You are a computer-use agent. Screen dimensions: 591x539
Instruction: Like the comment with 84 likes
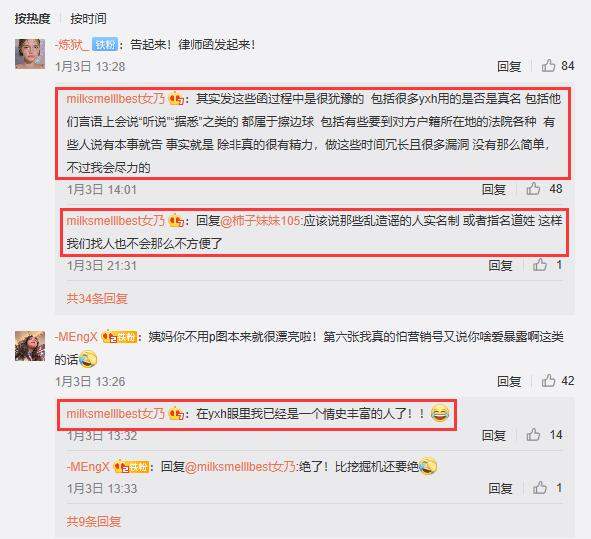(548, 66)
